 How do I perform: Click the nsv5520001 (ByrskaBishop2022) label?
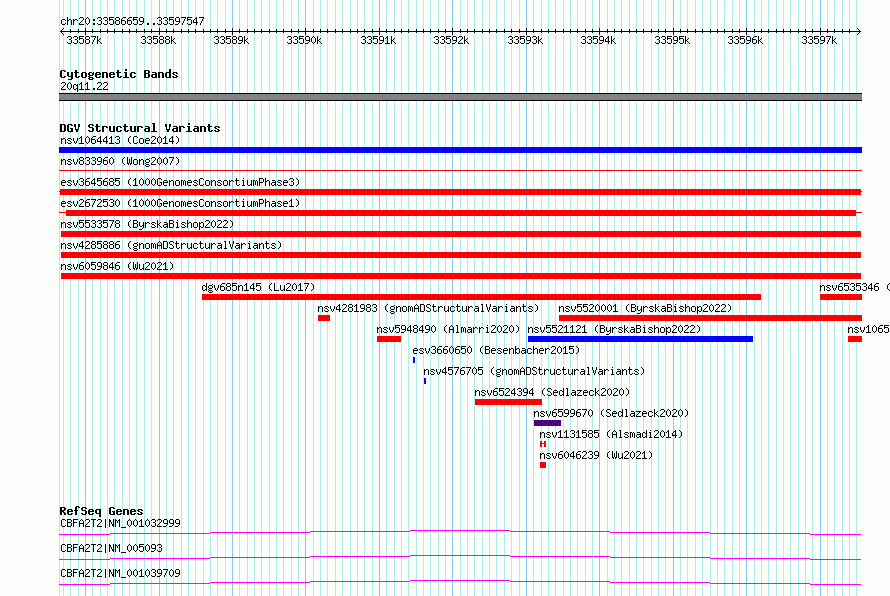(645, 308)
